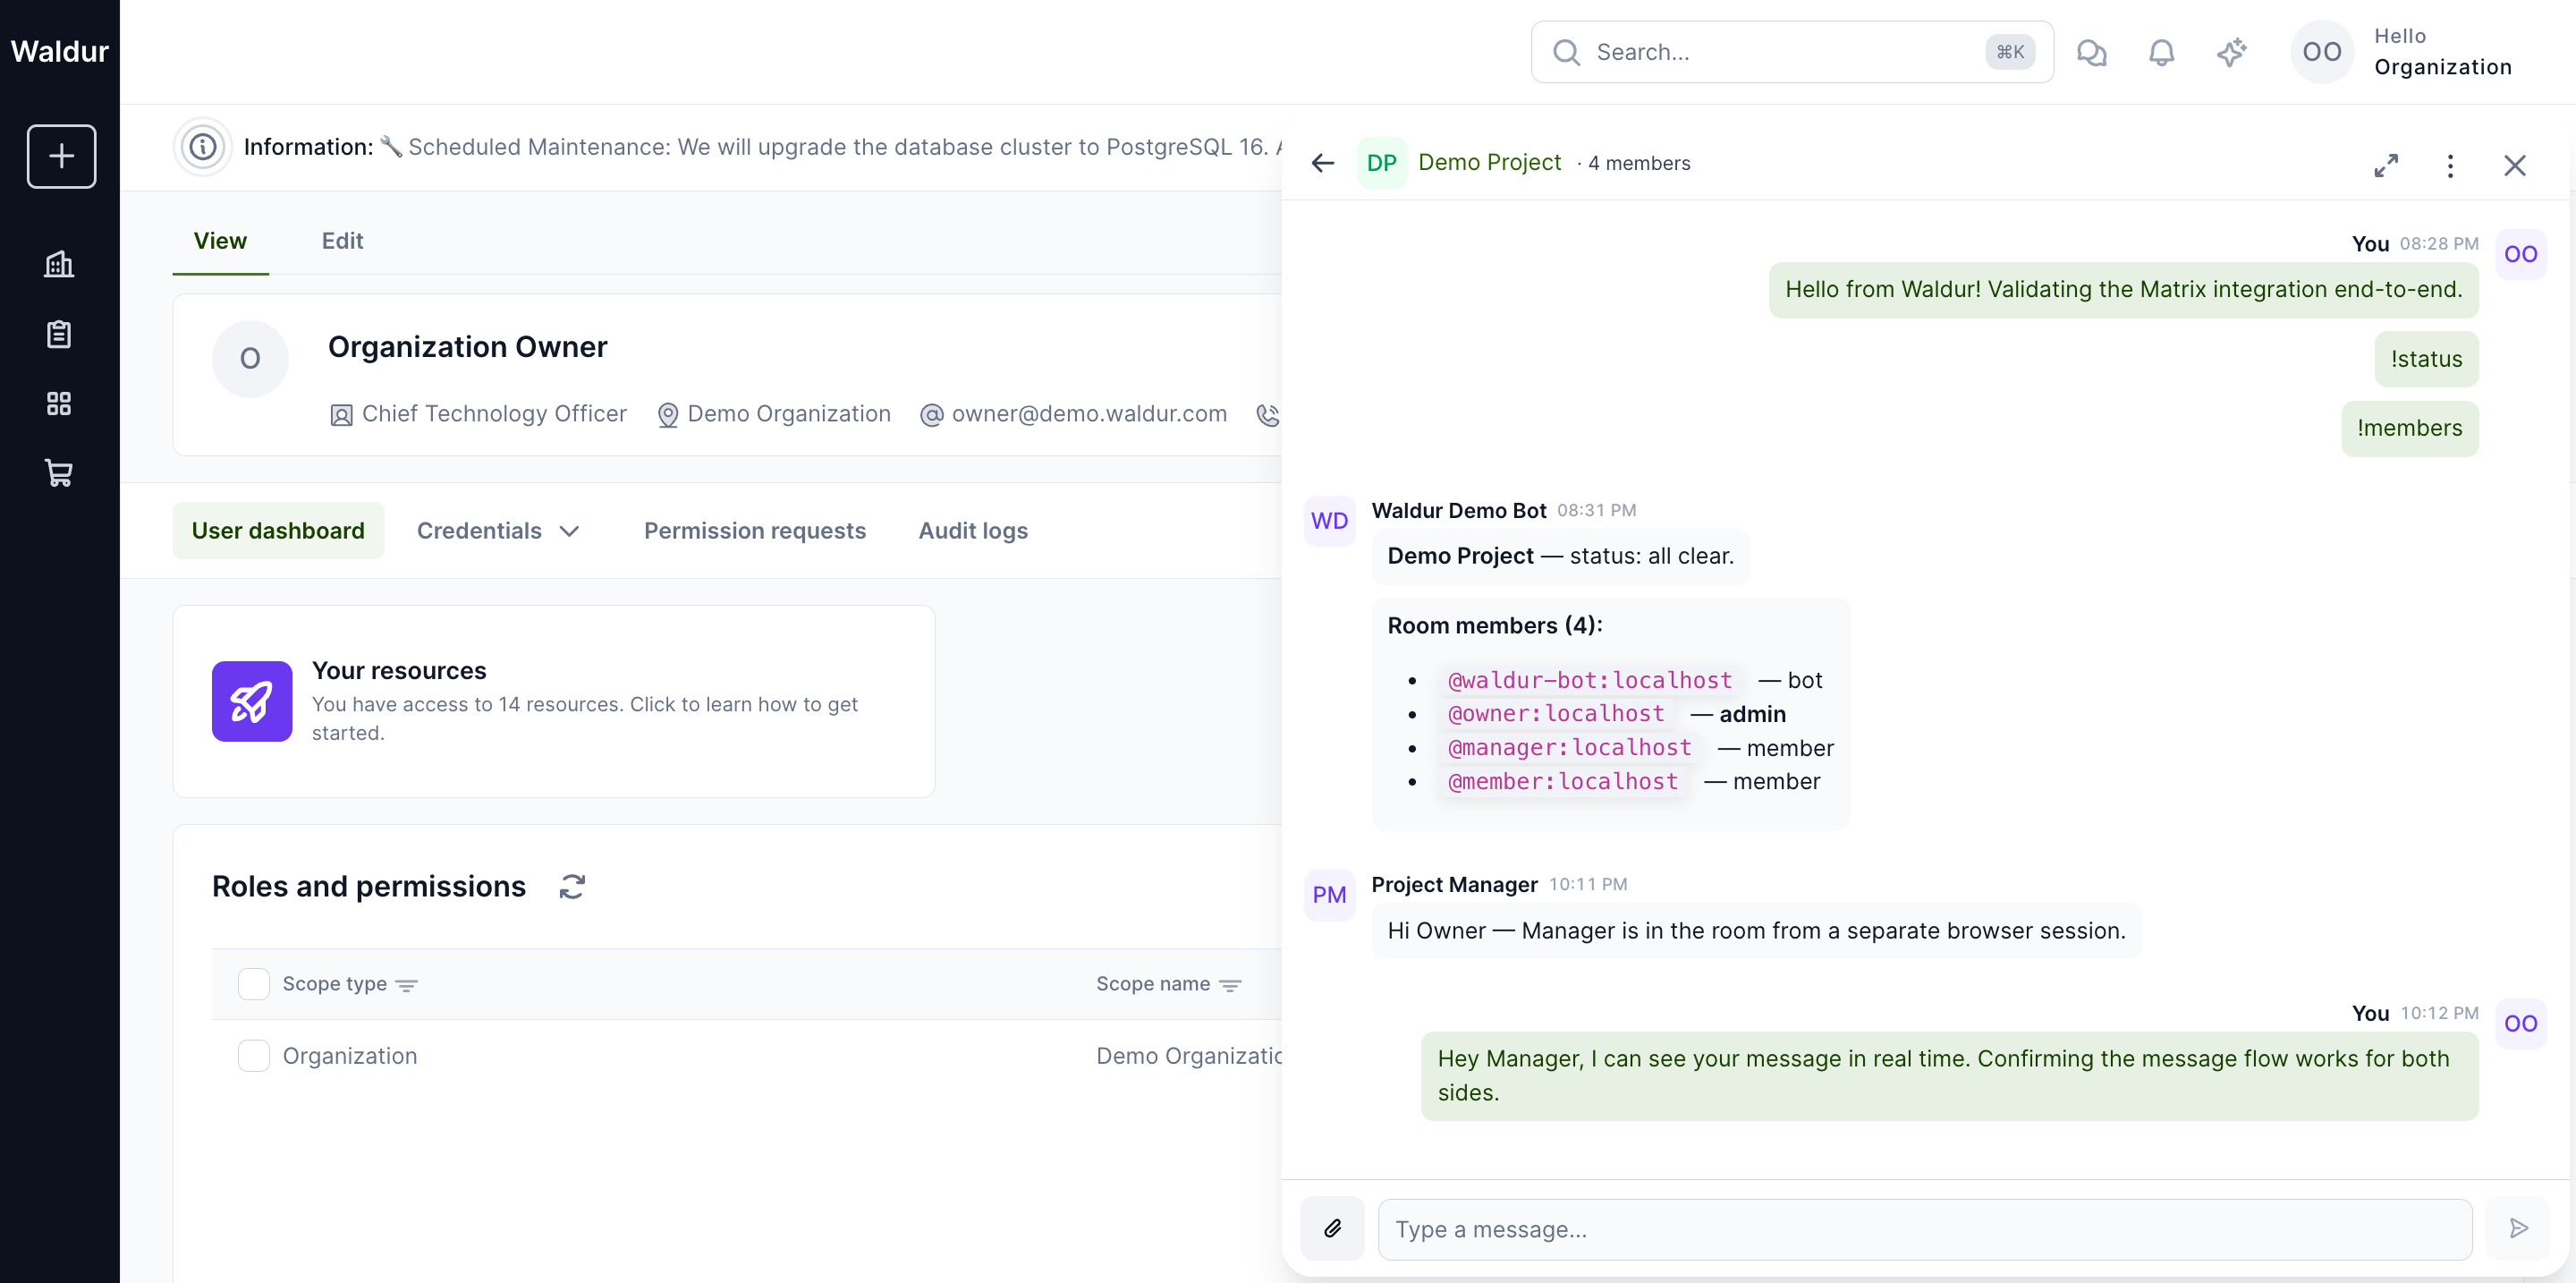Click @member:localhost in members list
This screenshot has width=2576, height=1283.
[x=1563, y=781]
